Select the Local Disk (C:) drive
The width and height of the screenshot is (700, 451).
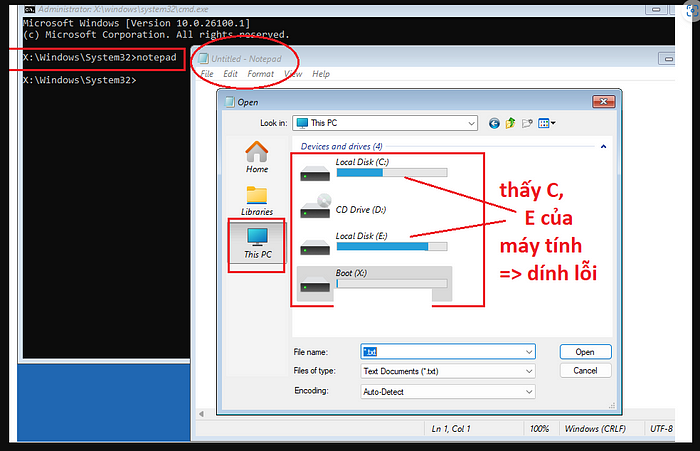pyautogui.click(x=374, y=169)
